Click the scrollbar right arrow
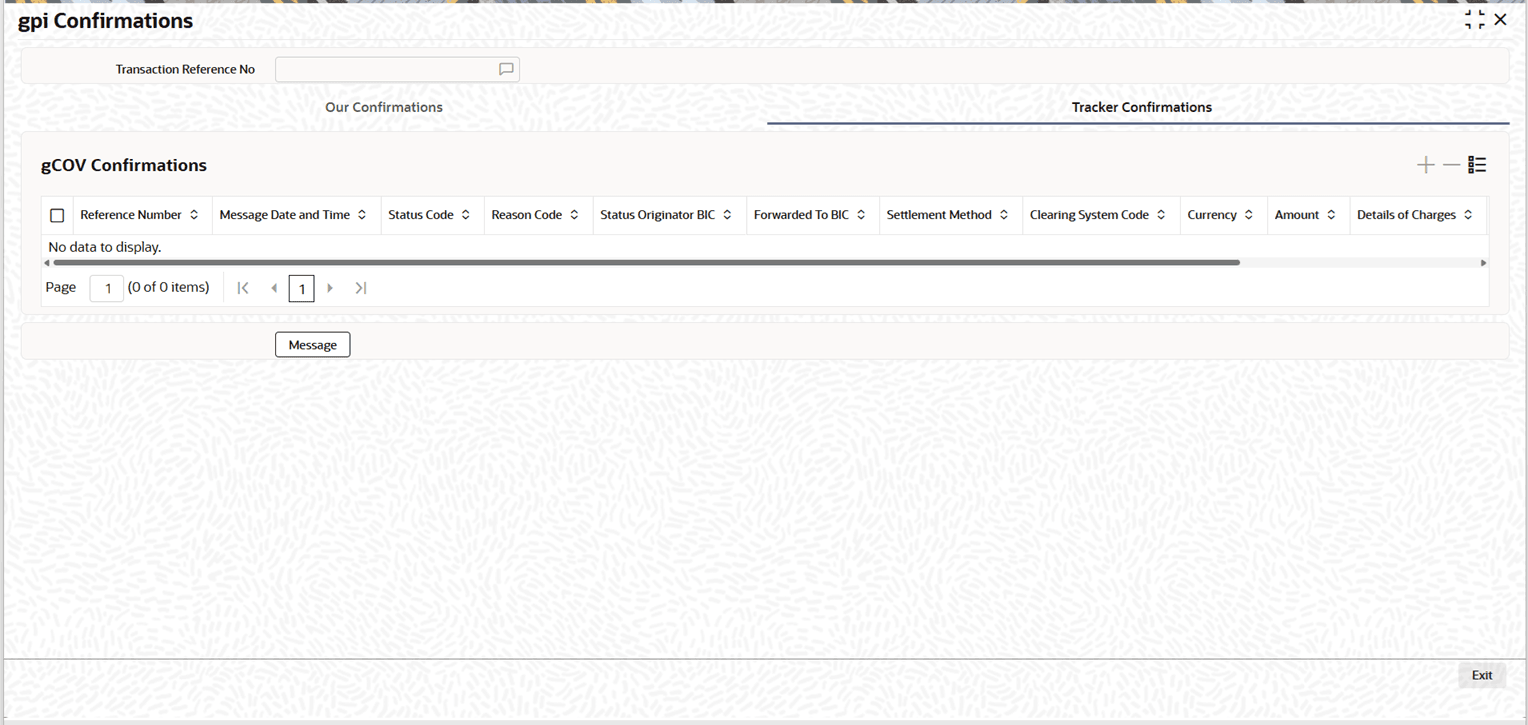This screenshot has height=725, width=1528. pos(1483,263)
